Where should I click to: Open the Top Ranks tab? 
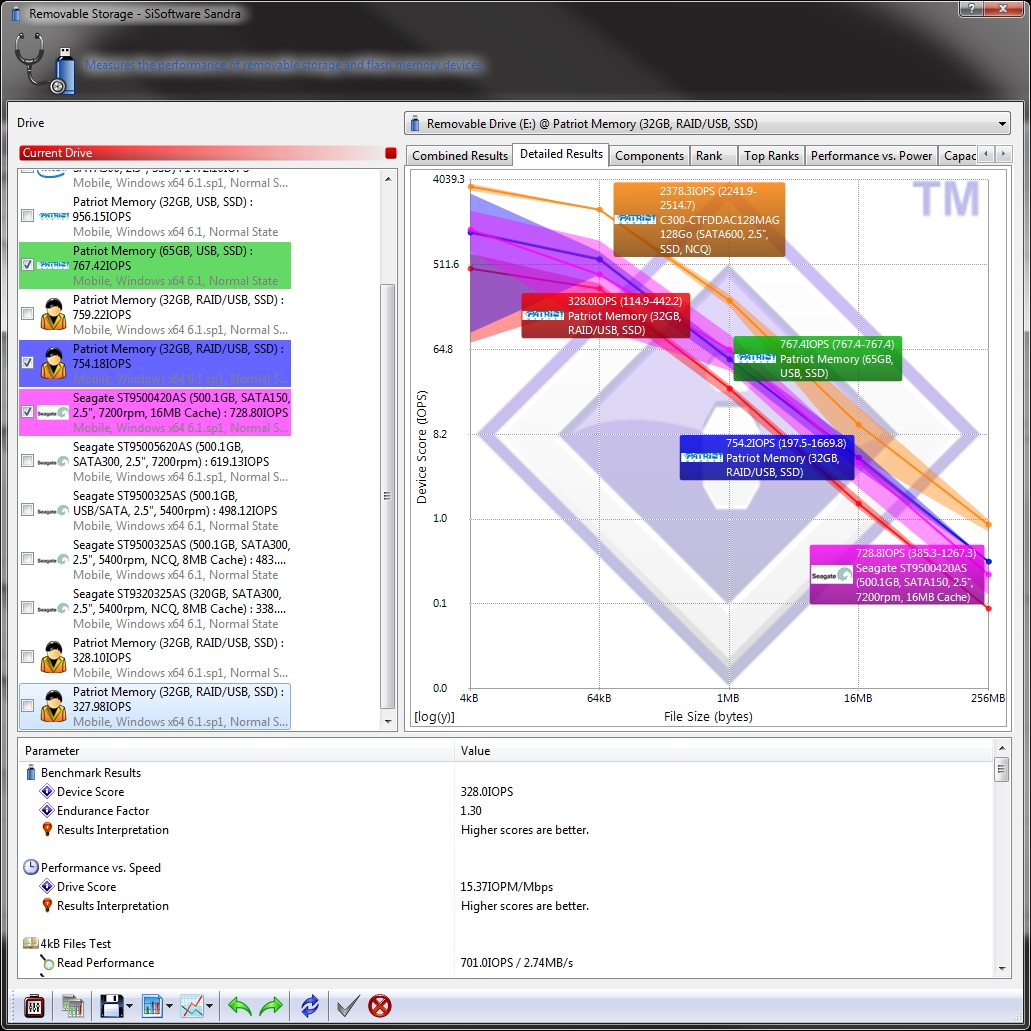771,156
